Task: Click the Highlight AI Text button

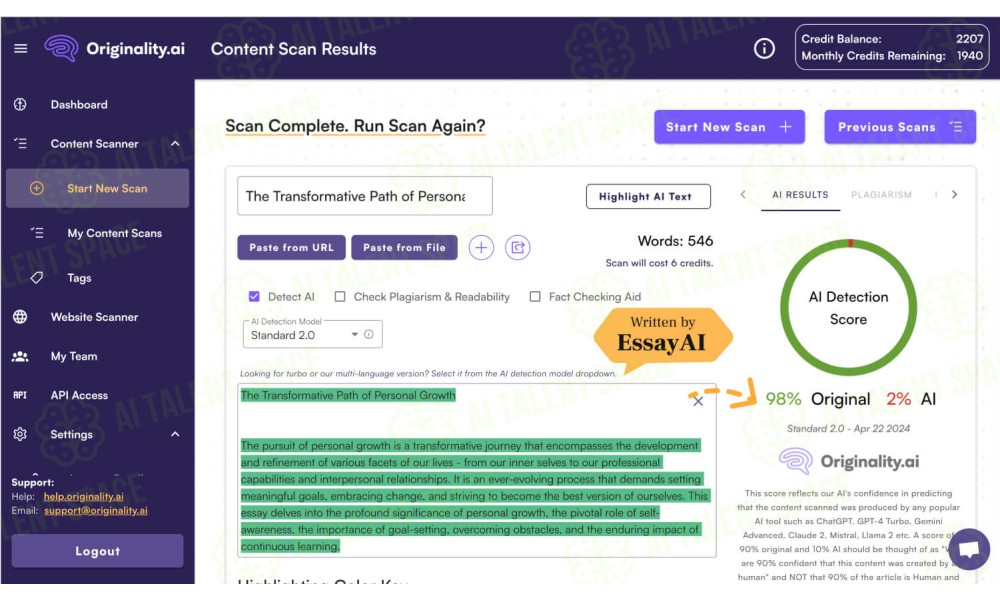Action: tap(648, 196)
